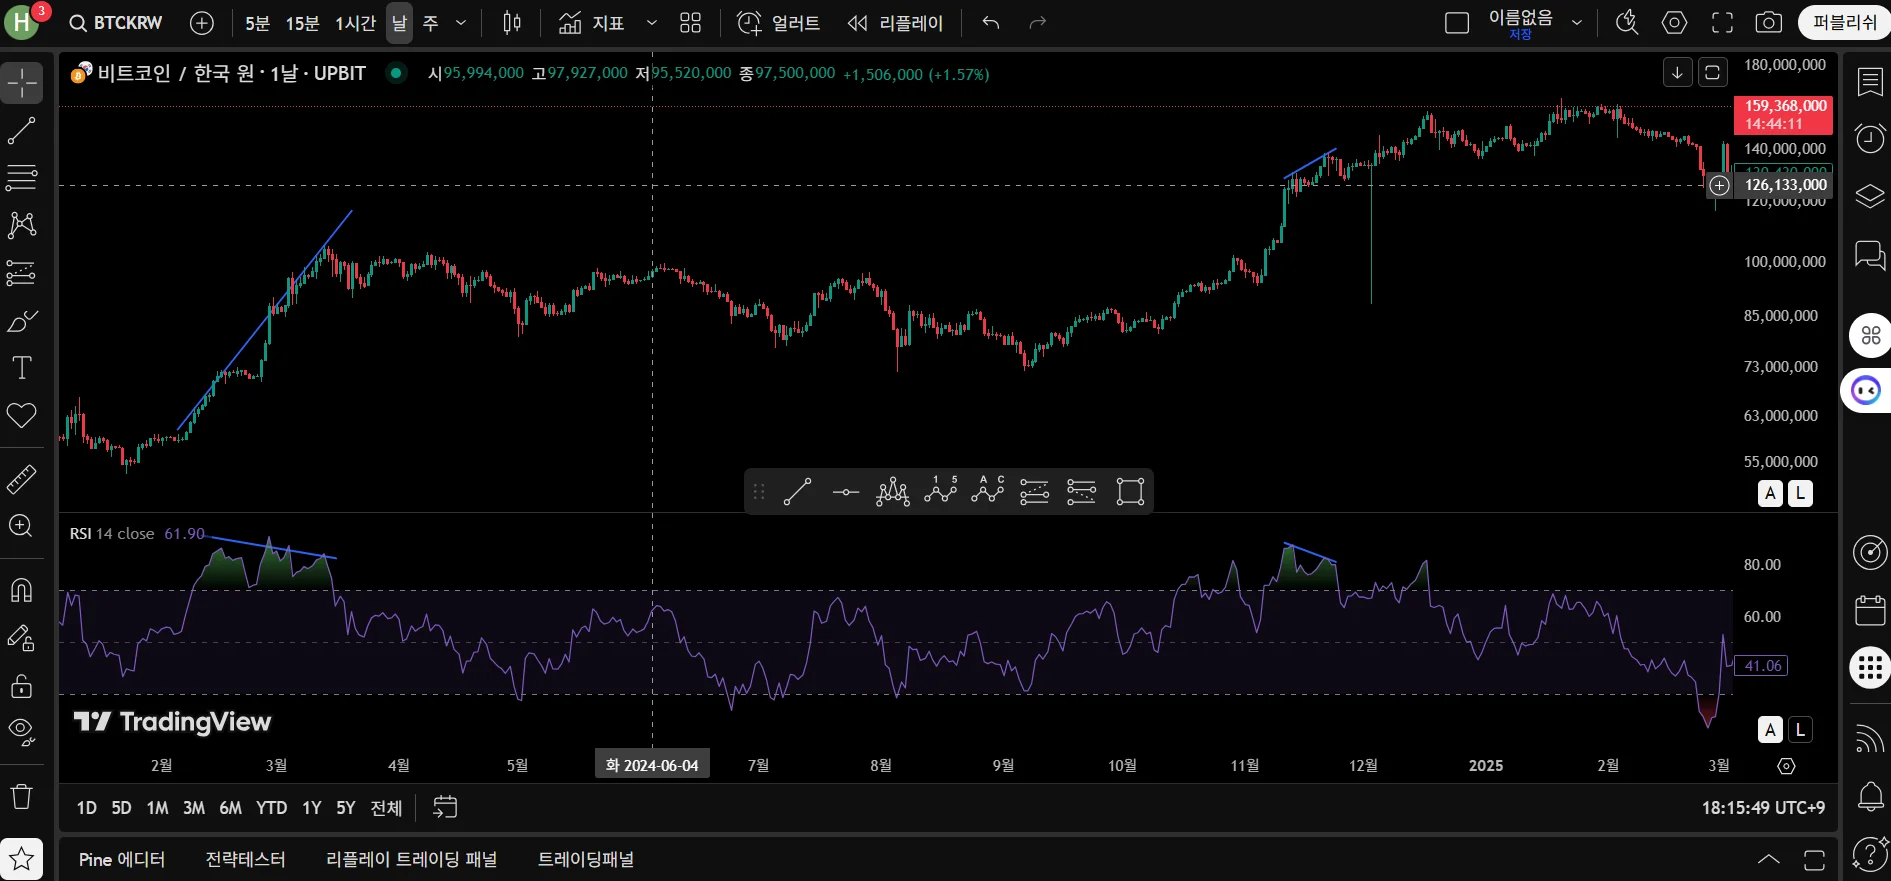This screenshot has height=881, width=1891.
Task: Pick the ABC correction tool in floating toolbar
Action: [x=987, y=491]
